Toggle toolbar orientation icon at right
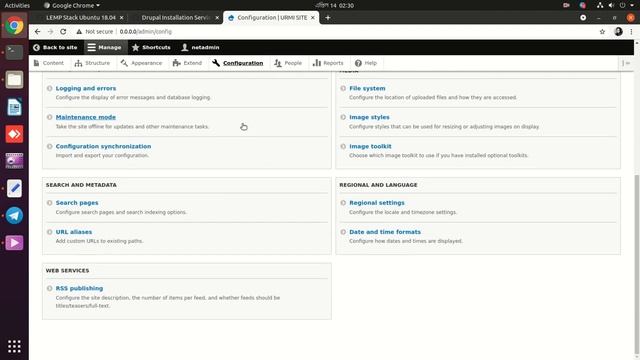This screenshot has width=640, height=360. (626, 63)
